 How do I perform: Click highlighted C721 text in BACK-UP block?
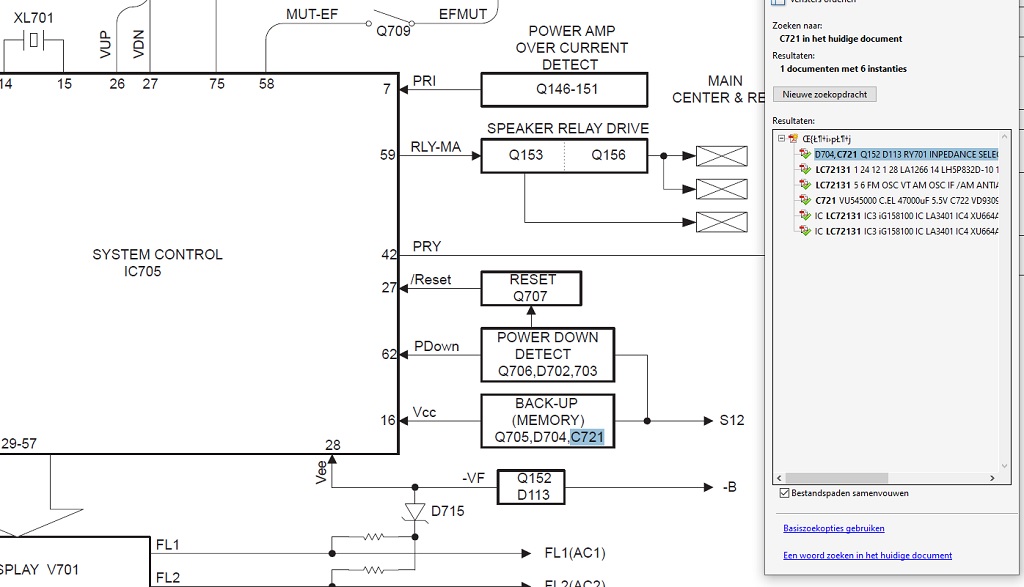pyautogui.click(x=587, y=437)
